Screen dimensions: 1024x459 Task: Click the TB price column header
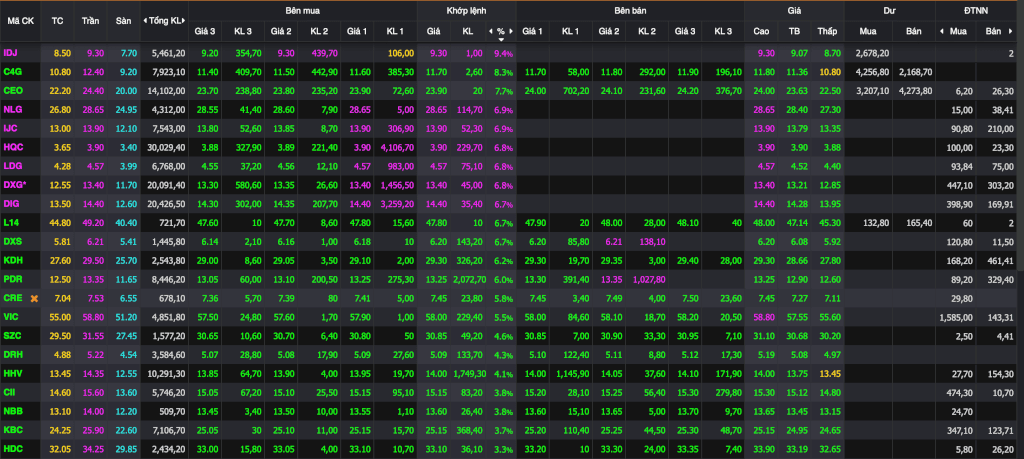(794, 31)
